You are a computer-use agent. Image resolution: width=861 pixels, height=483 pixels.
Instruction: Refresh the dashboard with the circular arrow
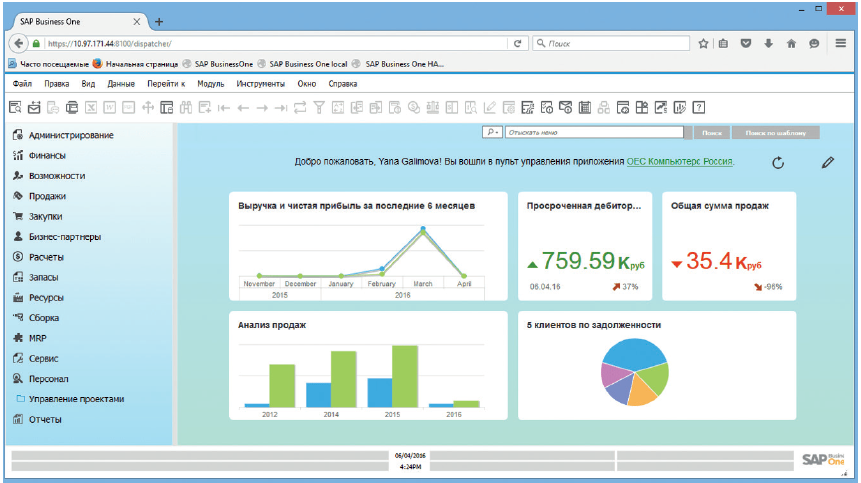pos(778,163)
